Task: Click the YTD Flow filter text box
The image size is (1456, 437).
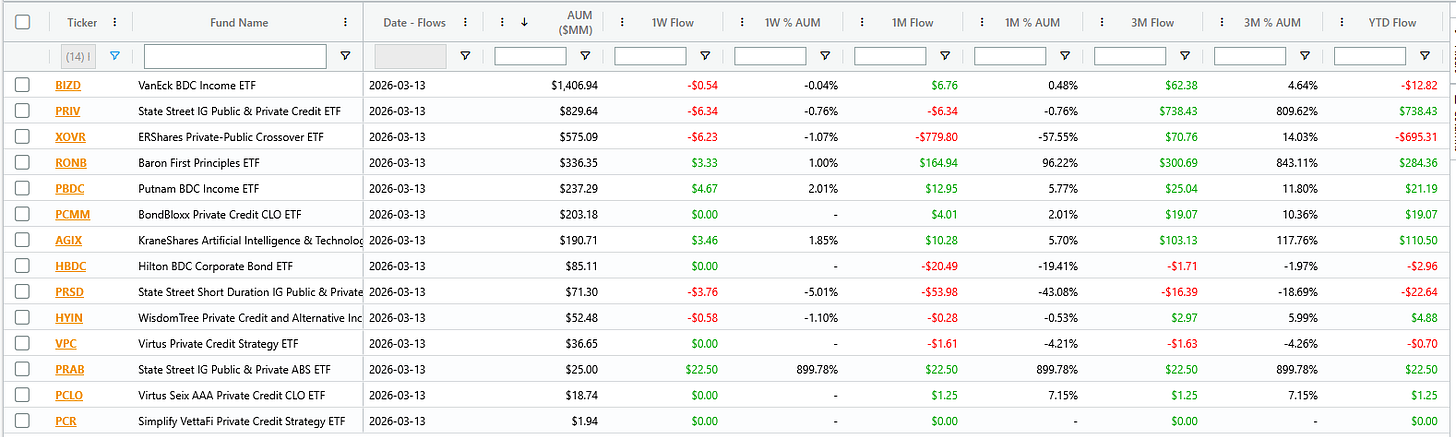Action: tap(1370, 56)
